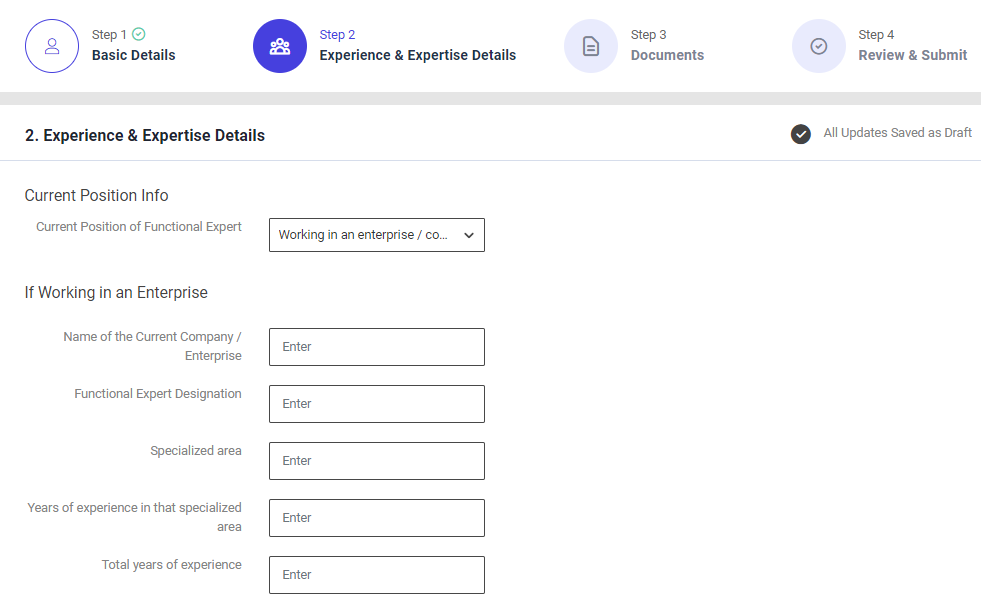Click the Step 1 person icon

[x=52, y=46]
